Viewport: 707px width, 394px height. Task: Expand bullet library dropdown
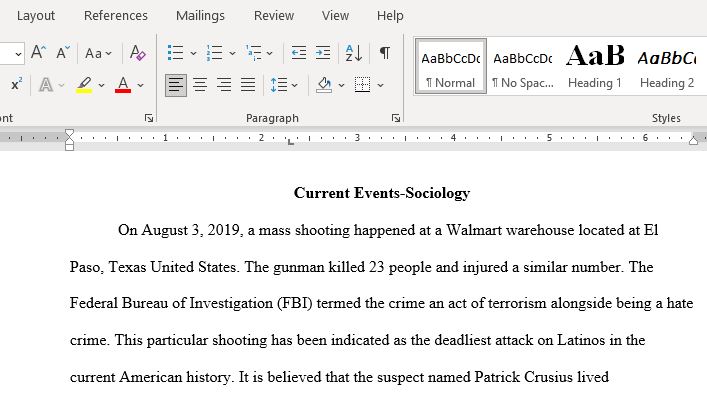pos(193,54)
